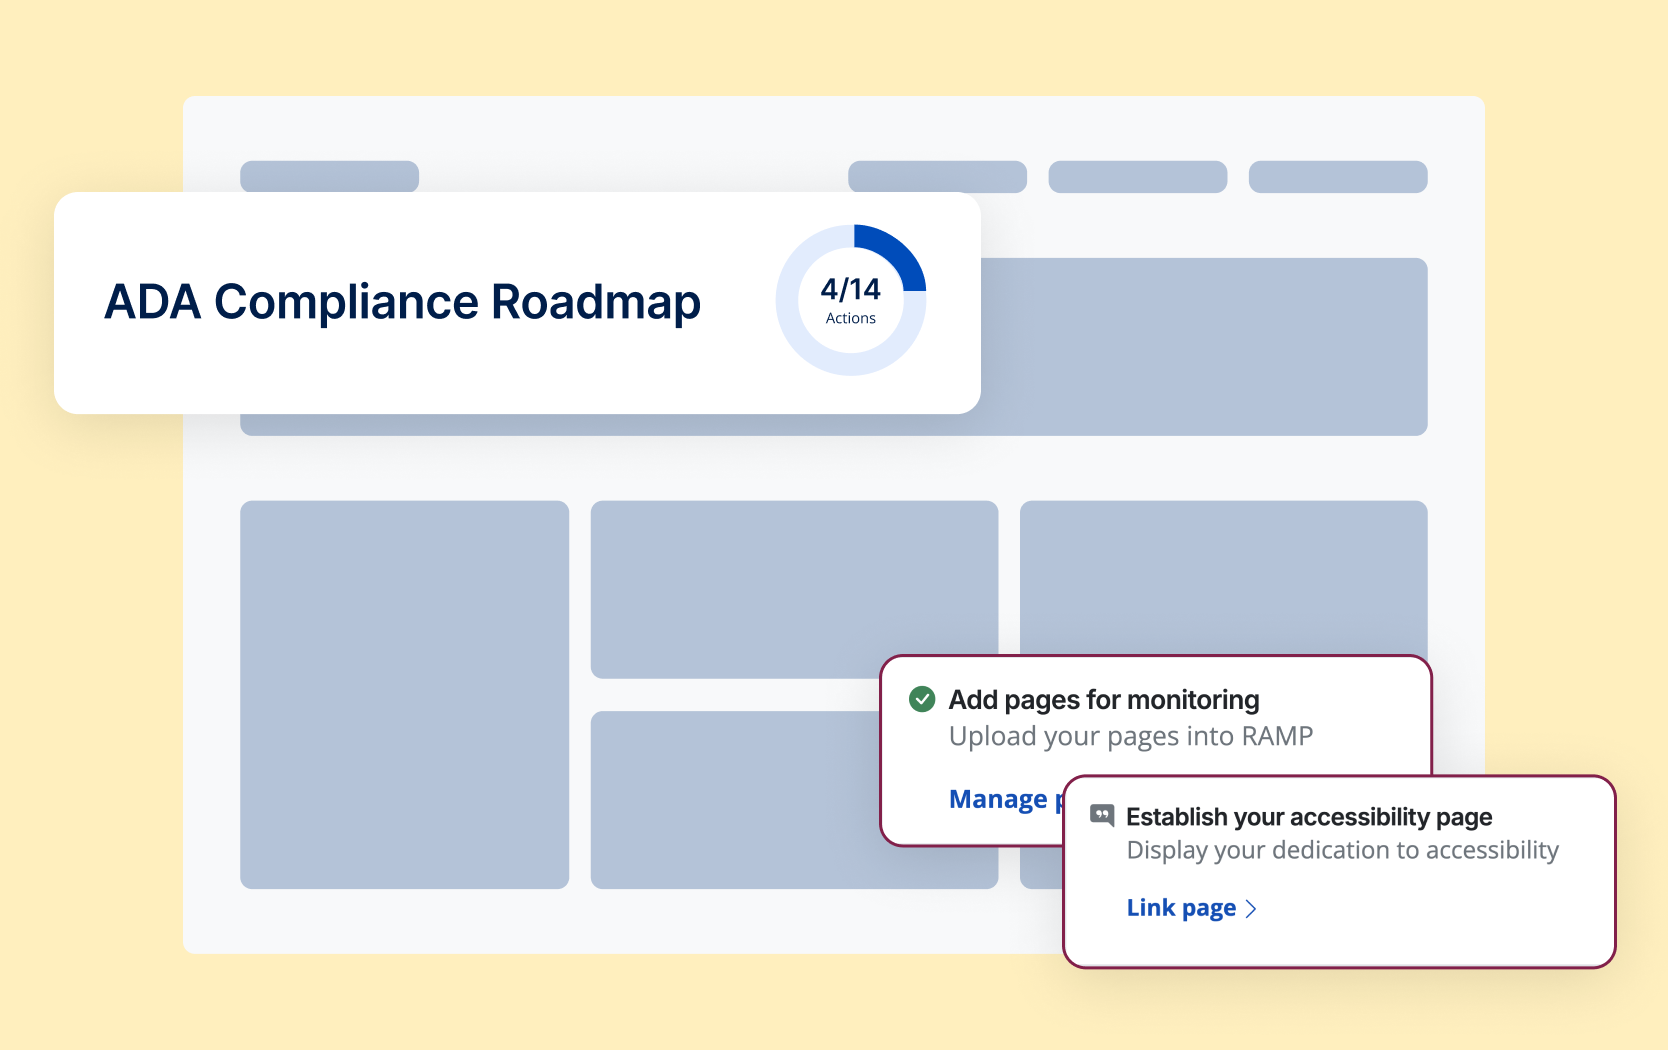Click the speech bubble quote icon
The width and height of the screenshot is (1668, 1050).
coord(1101,815)
